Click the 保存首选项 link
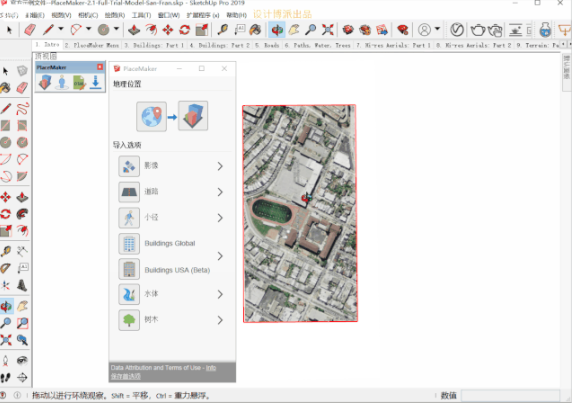The image size is (574, 403). [x=126, y=376]
